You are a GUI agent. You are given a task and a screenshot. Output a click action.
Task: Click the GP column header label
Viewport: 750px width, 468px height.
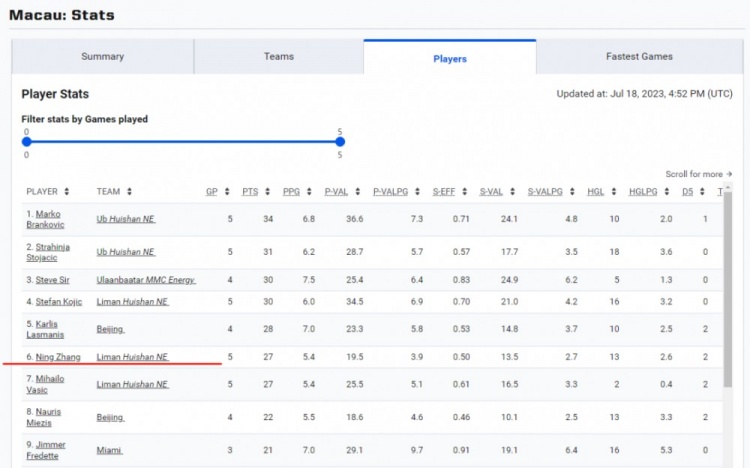pyautogui.click(x=212, y=191)
